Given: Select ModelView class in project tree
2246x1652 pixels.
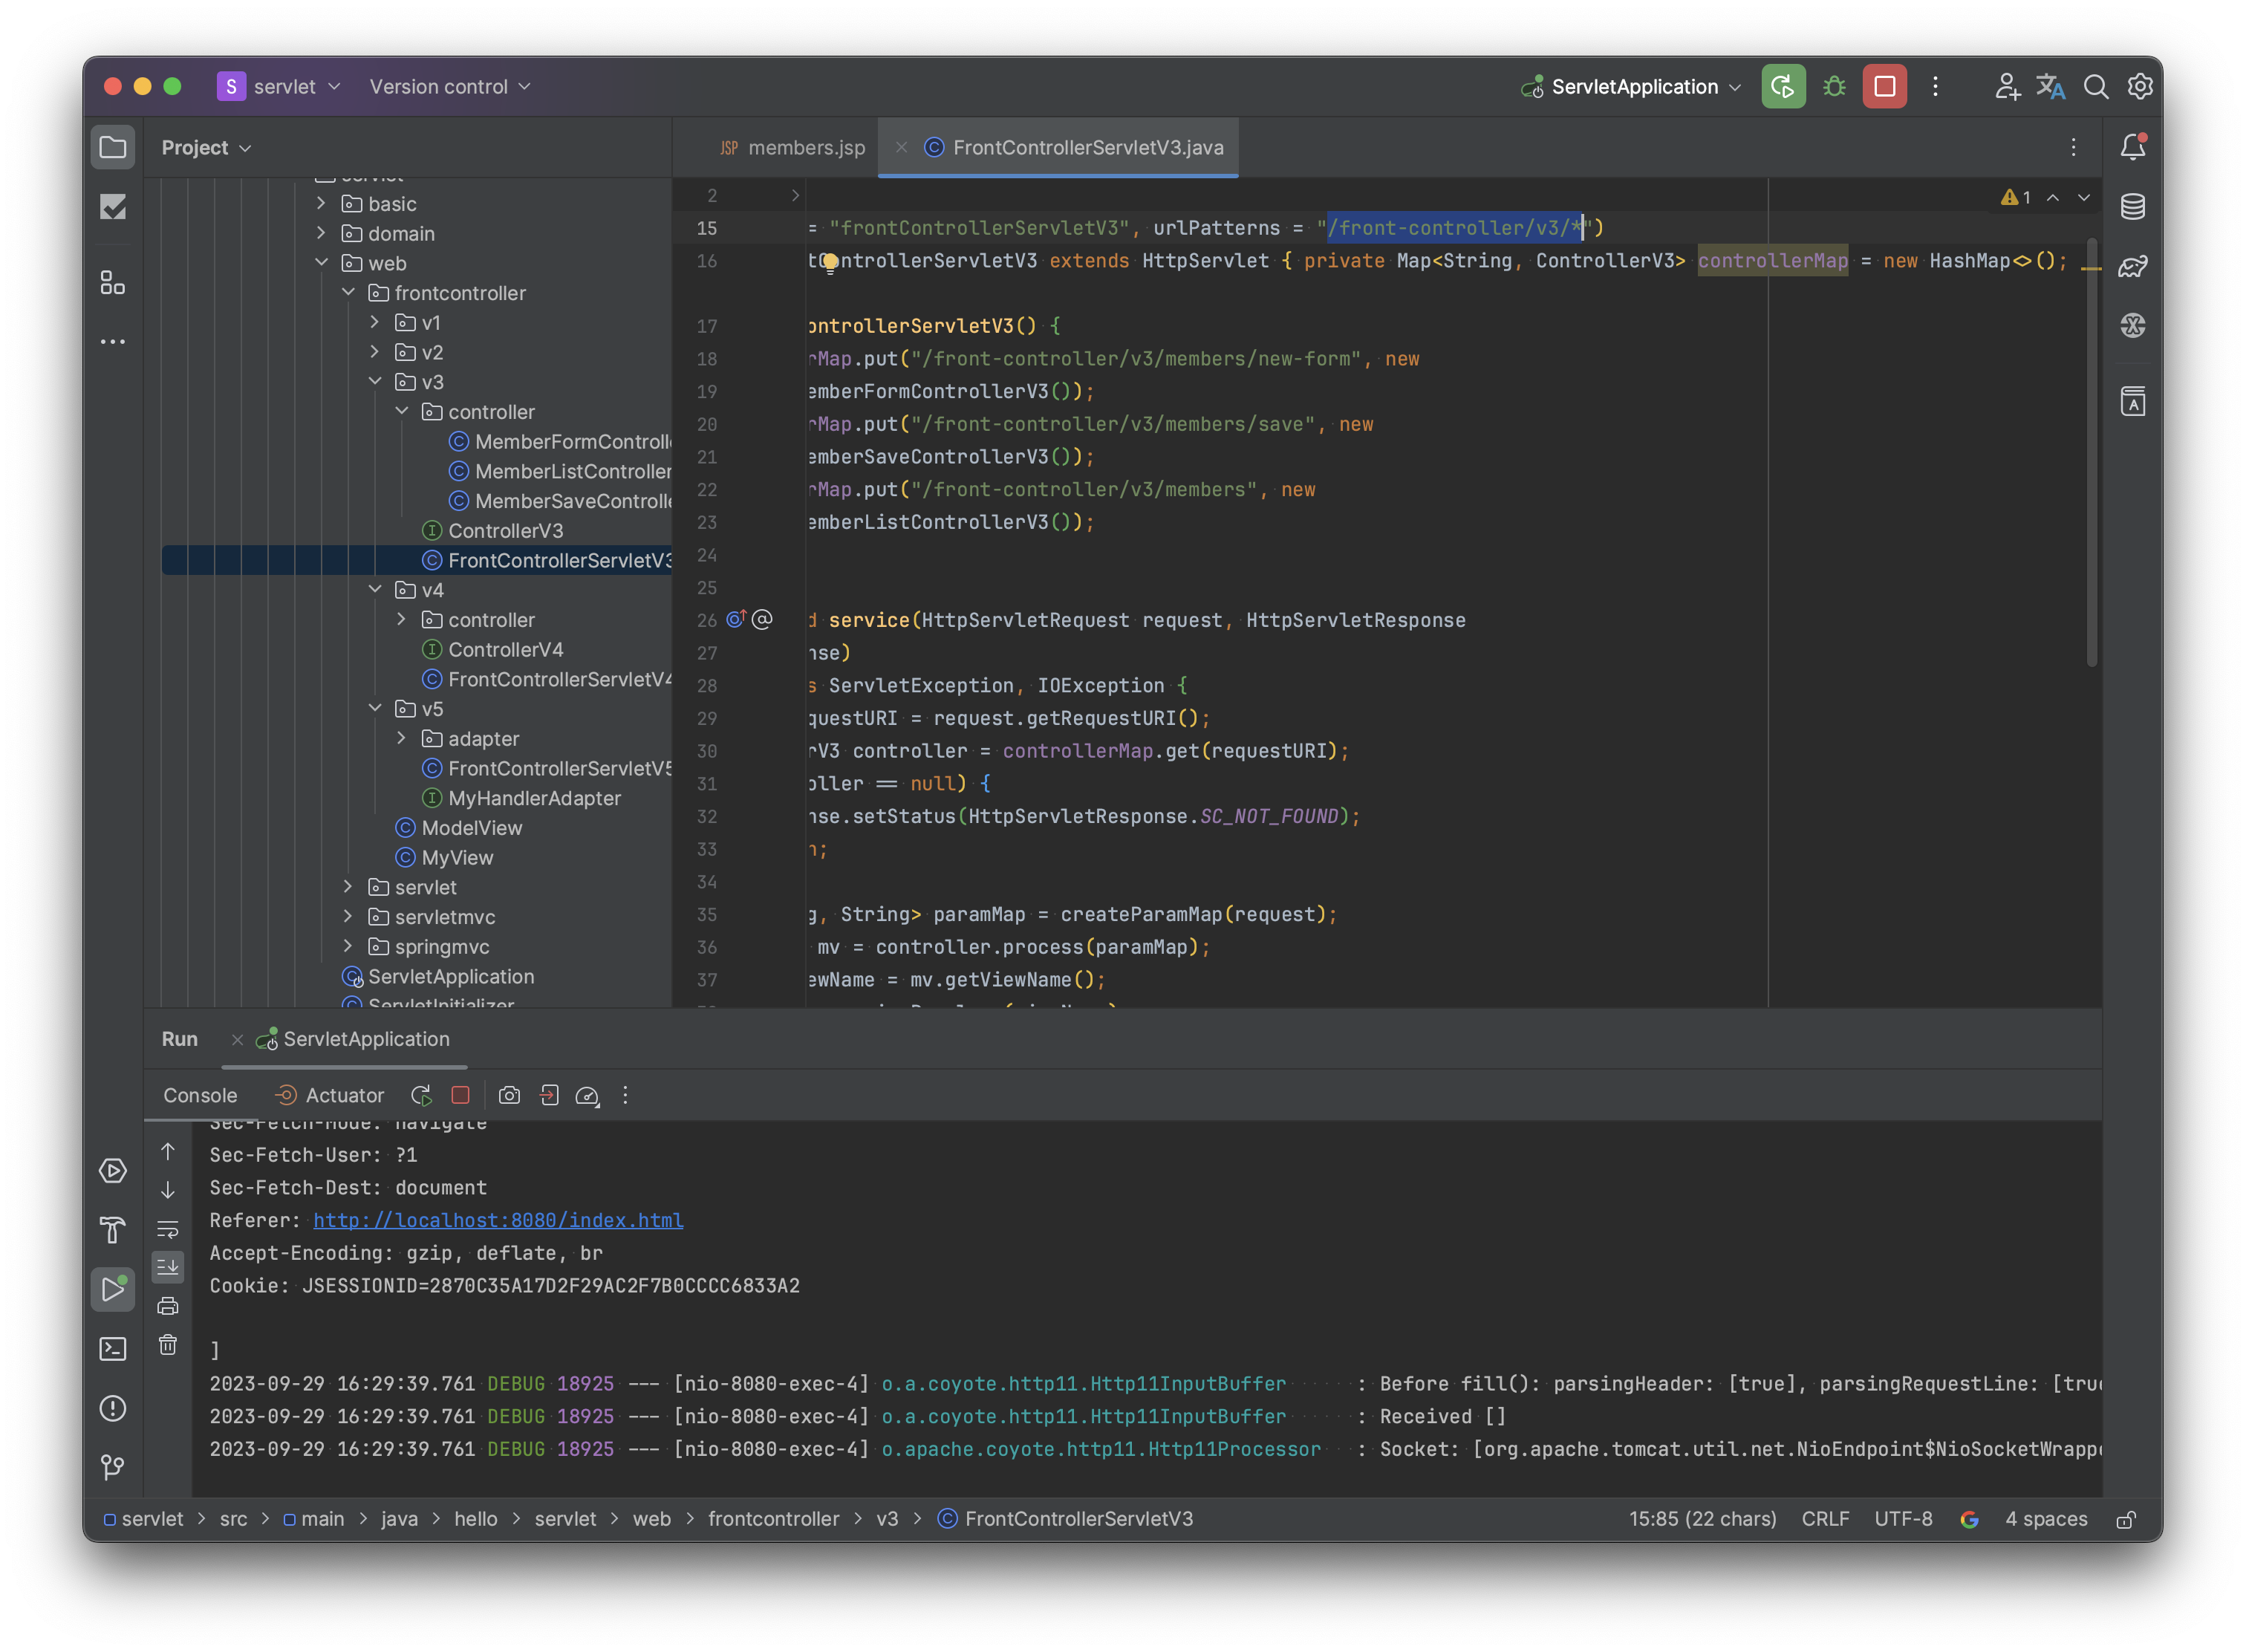Looking at the screenshot, I should tap(459, 827).
